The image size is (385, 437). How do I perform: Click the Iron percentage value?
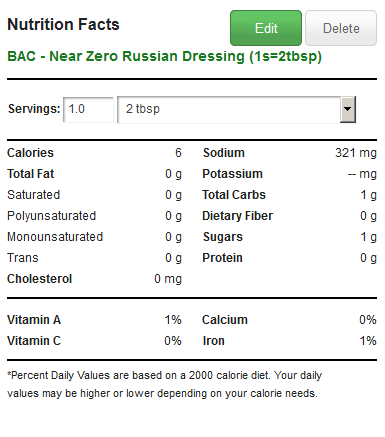pos(368,341)
